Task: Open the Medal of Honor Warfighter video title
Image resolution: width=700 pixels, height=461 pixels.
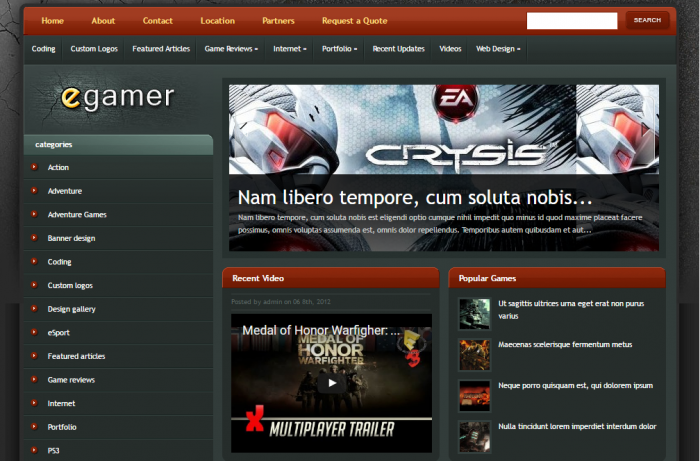Action: coord(321,330)
